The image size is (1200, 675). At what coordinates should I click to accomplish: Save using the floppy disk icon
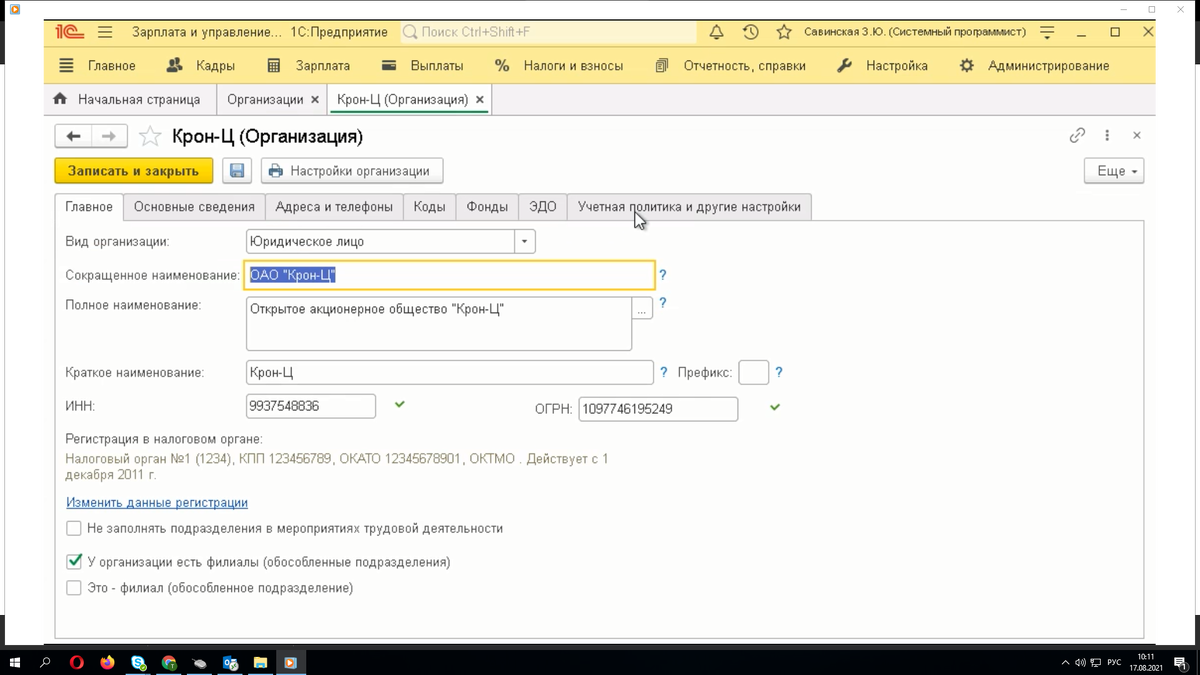(237, 171)
